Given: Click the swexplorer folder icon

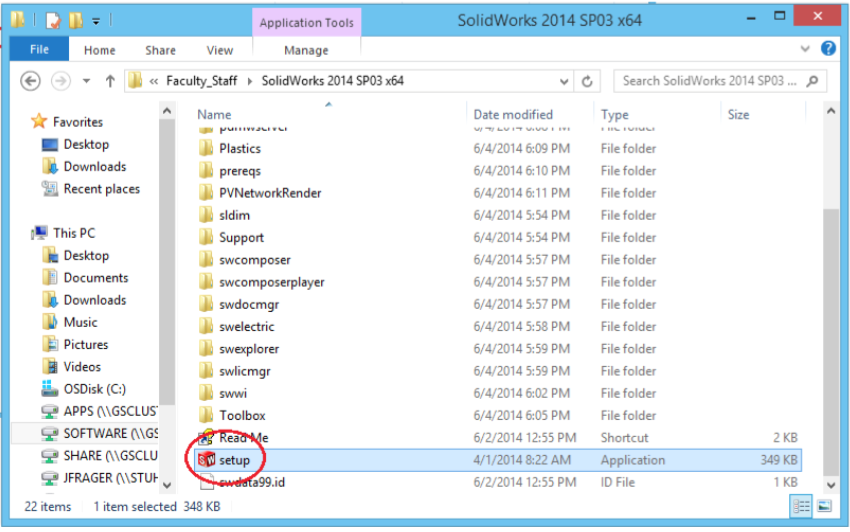Looking at the screenshot, I should (x=205, y=348).
